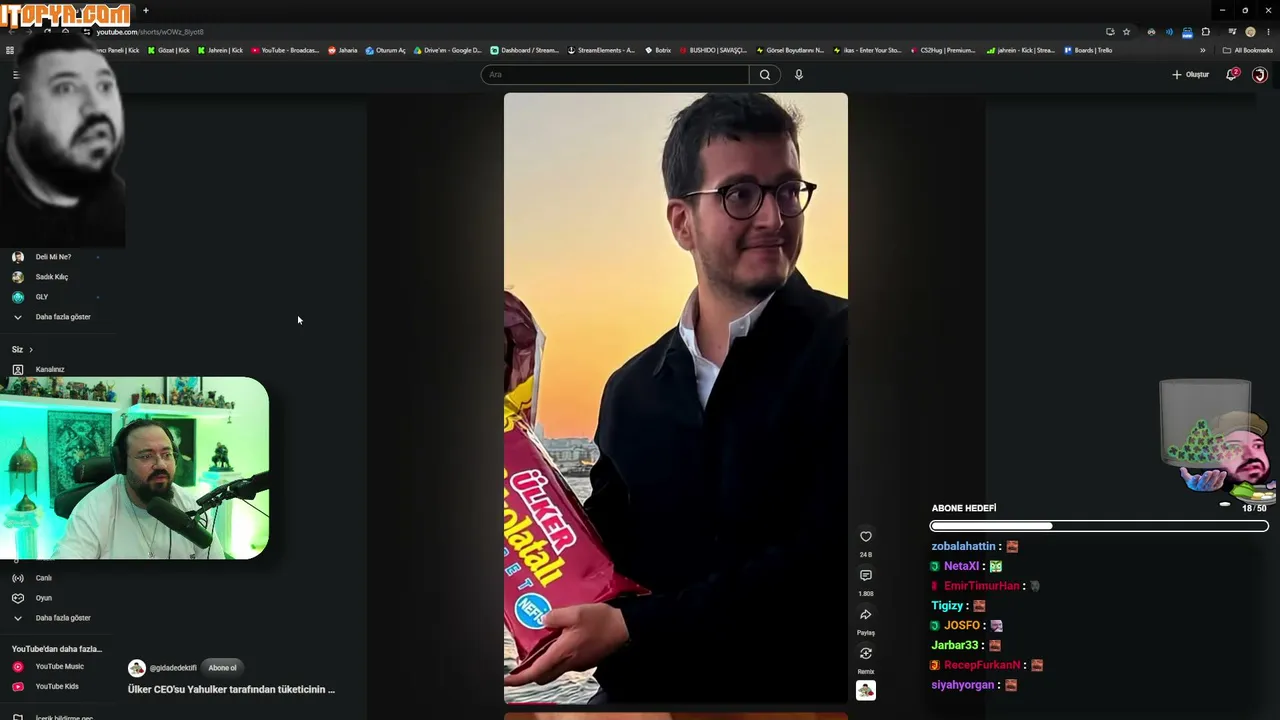Open the CS2Hug | Premium bookmark
The height and width of the screenshot is (720, 1280).
(943, 50)
